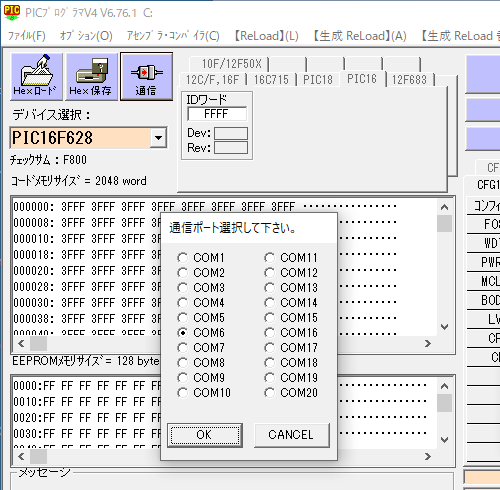The width and height of the screenshot is (500, 490).
Task: Click the PIC application icon in title bar
Action: pyautogui.click(x=12, y=13)
